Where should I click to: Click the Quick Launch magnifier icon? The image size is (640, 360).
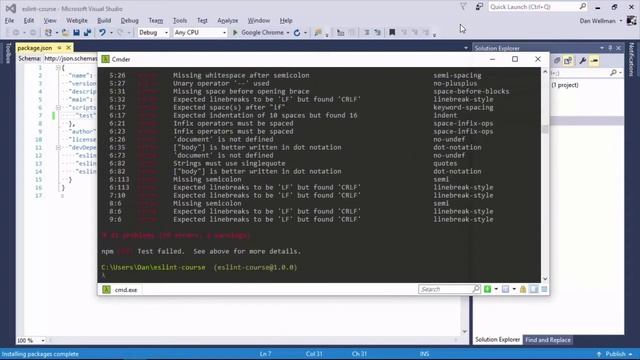pos(583,7)
